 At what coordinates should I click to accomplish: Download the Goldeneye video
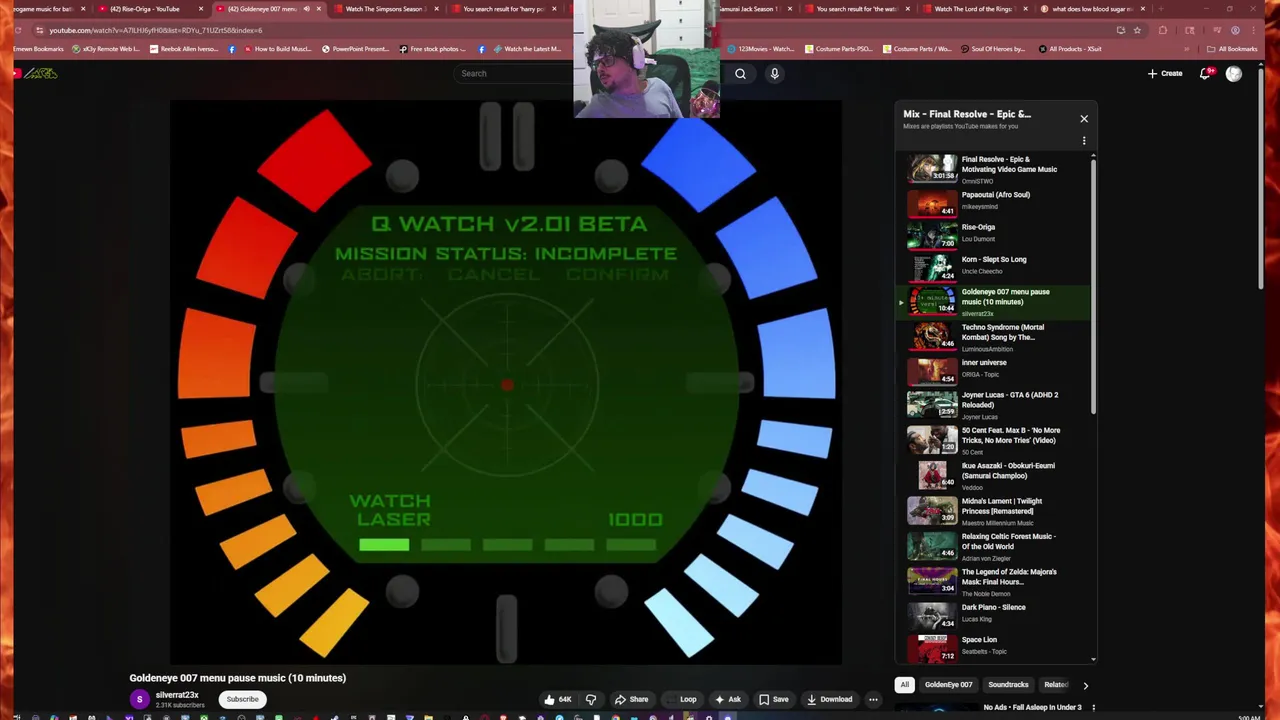tap(830, 700)
